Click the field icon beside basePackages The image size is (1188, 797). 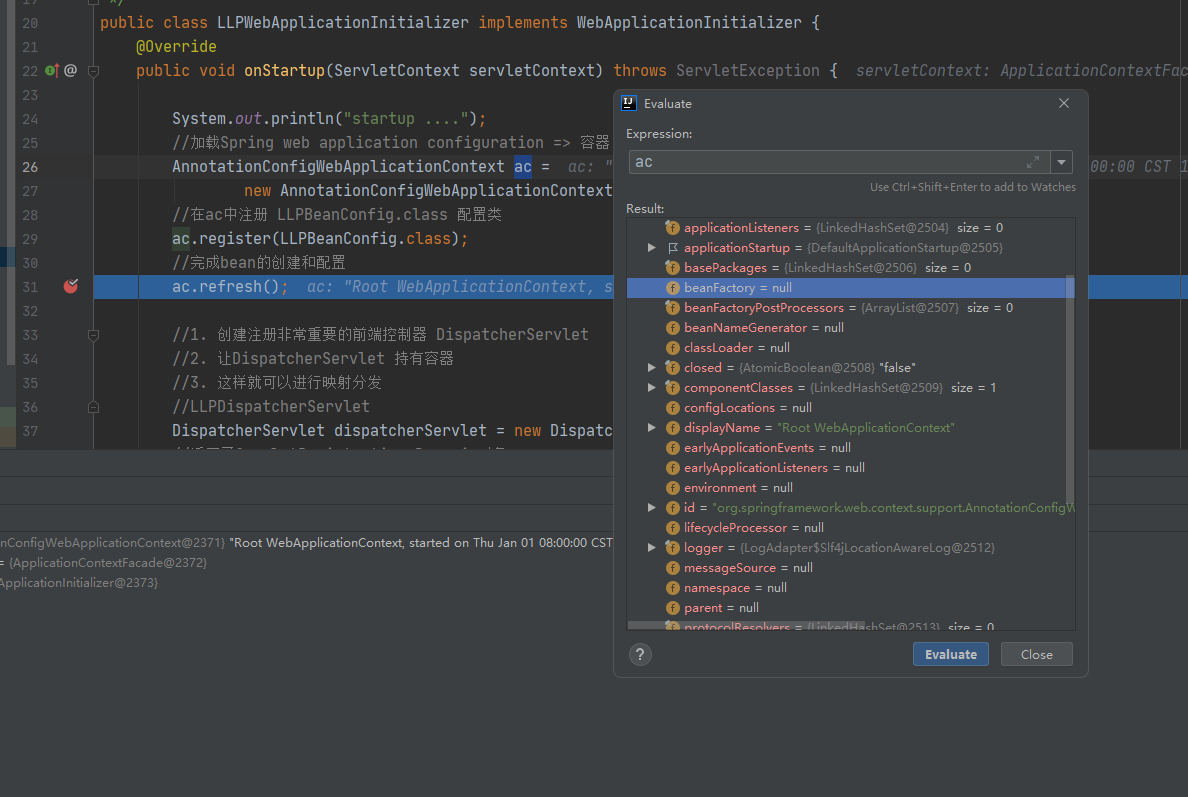tap(672, 267)
